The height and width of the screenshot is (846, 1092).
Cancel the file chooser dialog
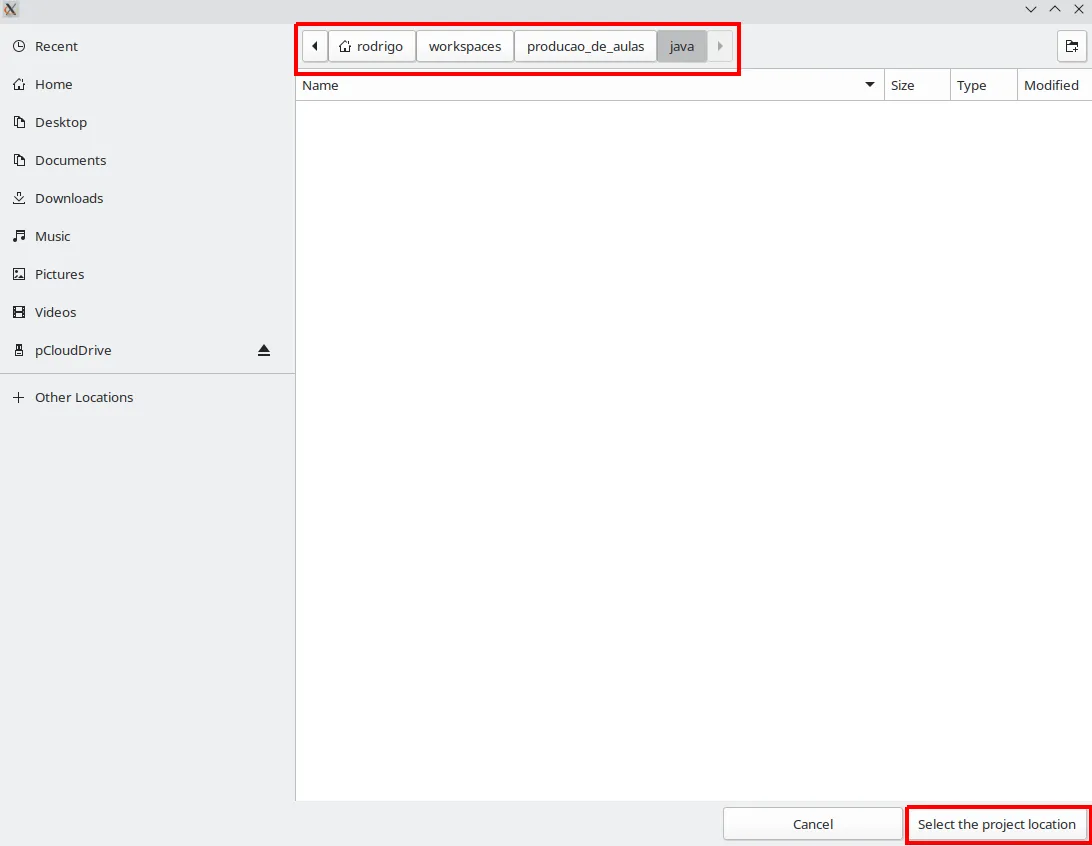tap(813, 824)
